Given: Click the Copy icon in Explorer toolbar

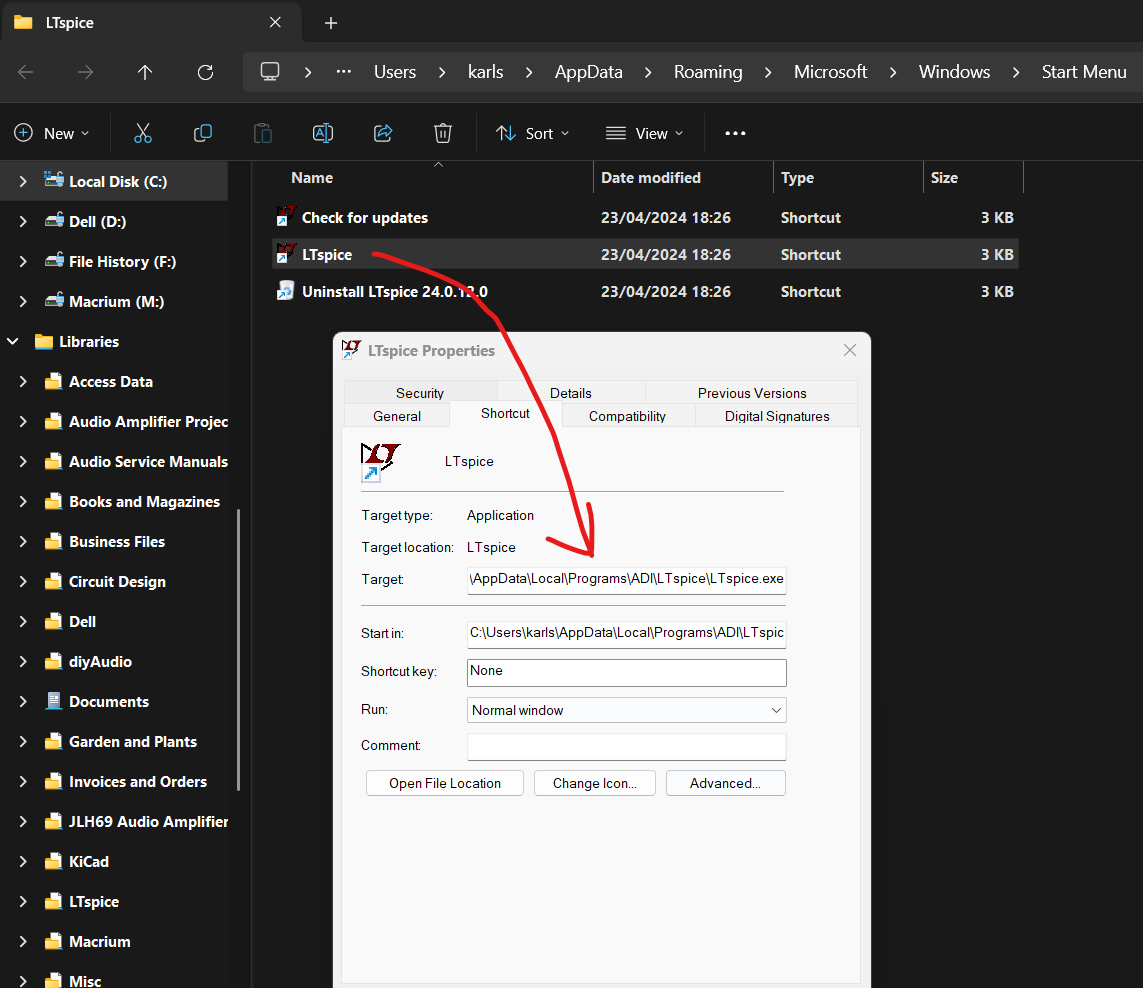Looking at the screenshot, I should (x=203, y=133).
